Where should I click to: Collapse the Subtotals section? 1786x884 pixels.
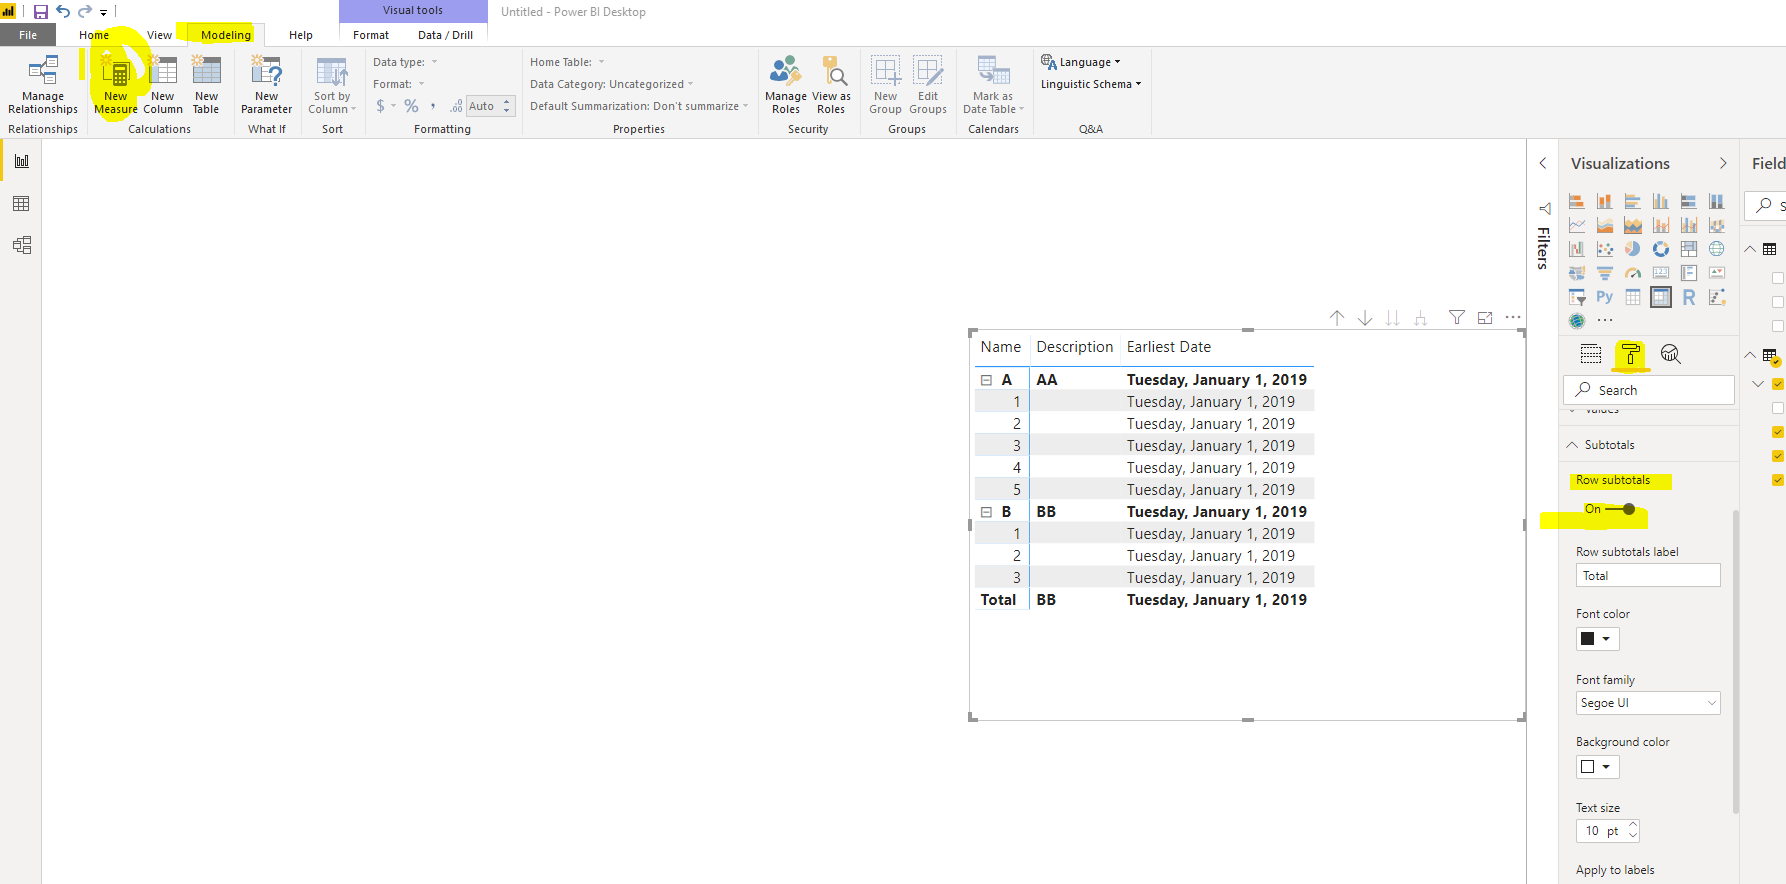coord(1572,445)
